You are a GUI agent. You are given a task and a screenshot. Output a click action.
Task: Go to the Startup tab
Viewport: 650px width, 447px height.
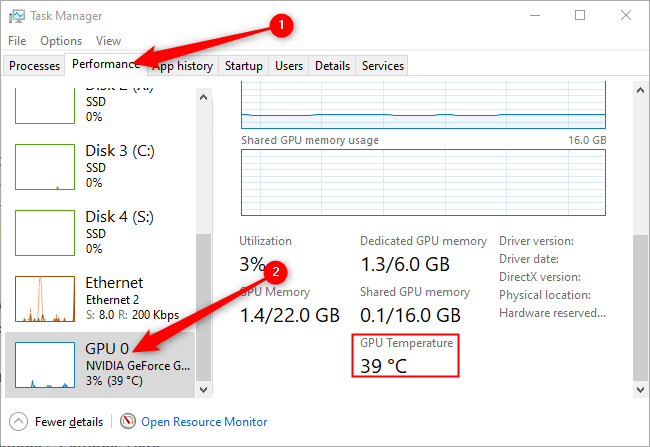(244, 66)
